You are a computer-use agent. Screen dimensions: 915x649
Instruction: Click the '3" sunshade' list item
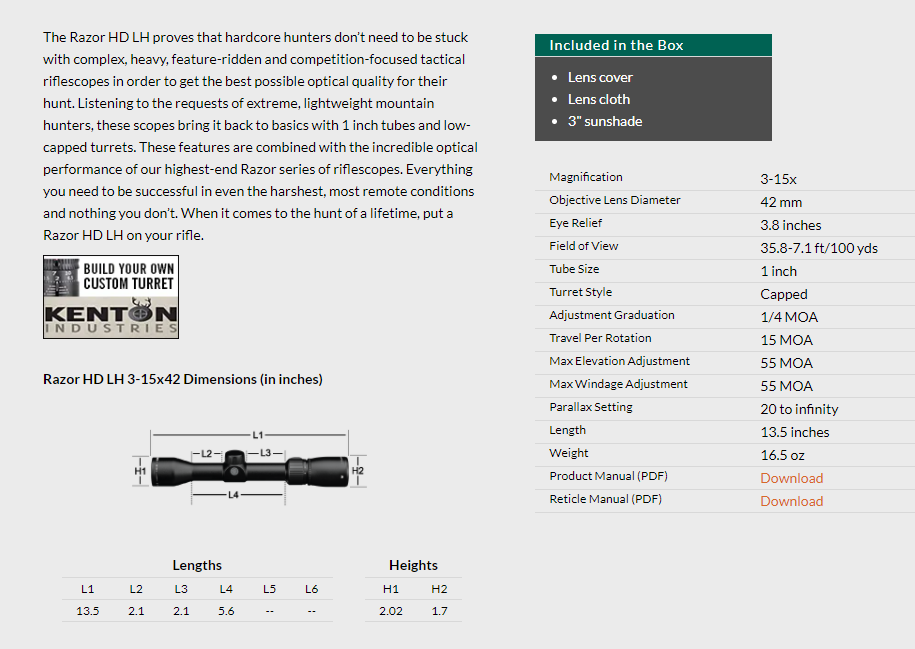coord(605,121)
